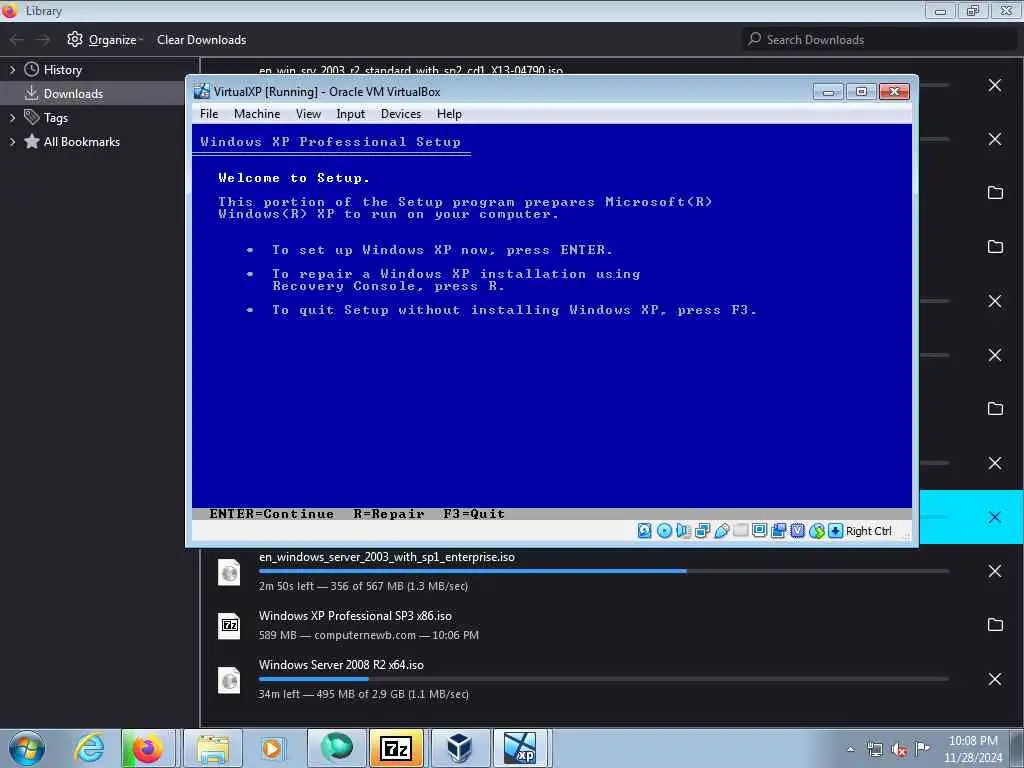Image resolution: width=1024 pixels, height=768 pixels.
Task: Click the 'Right Ctrl' host key label
Action: tap(869, 531)
